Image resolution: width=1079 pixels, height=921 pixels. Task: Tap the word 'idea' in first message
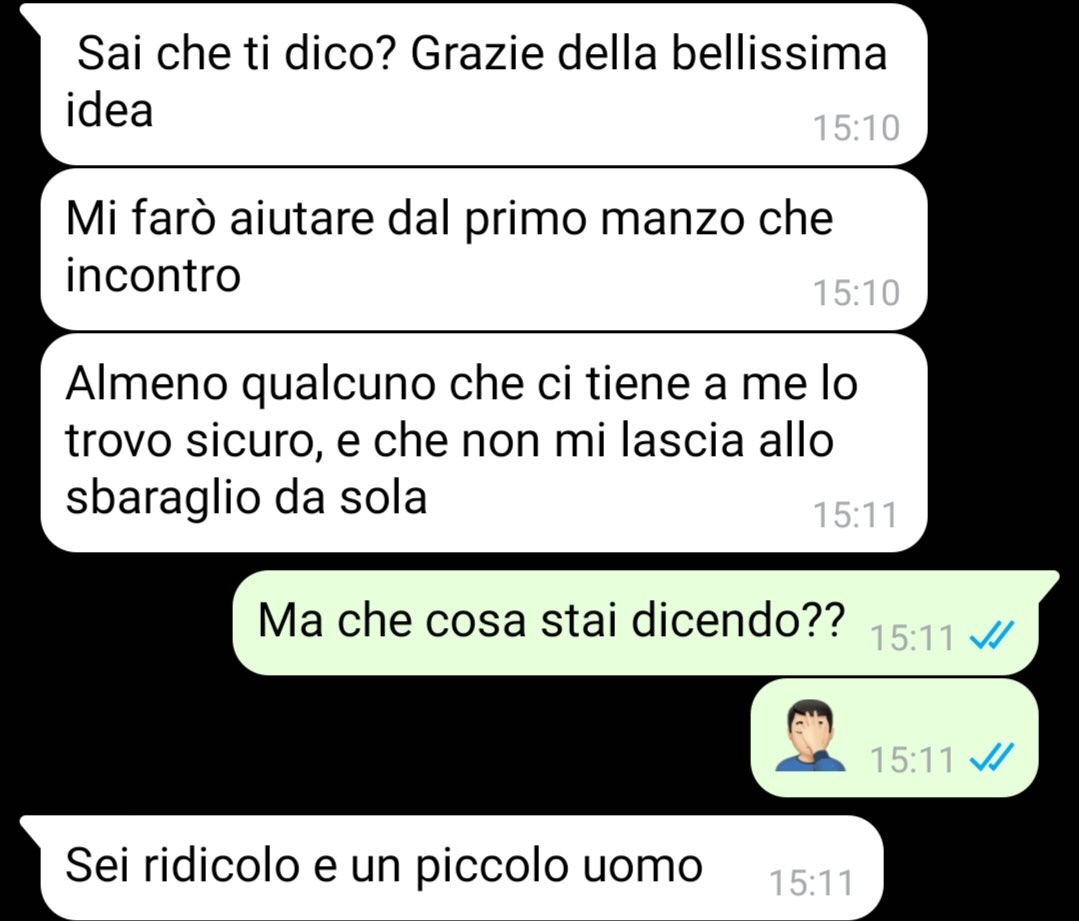coord(109,110)
